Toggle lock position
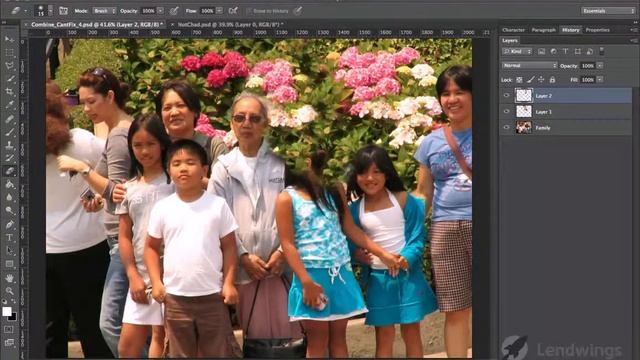Viewport: 640px width, 360px height. [541, 80]
